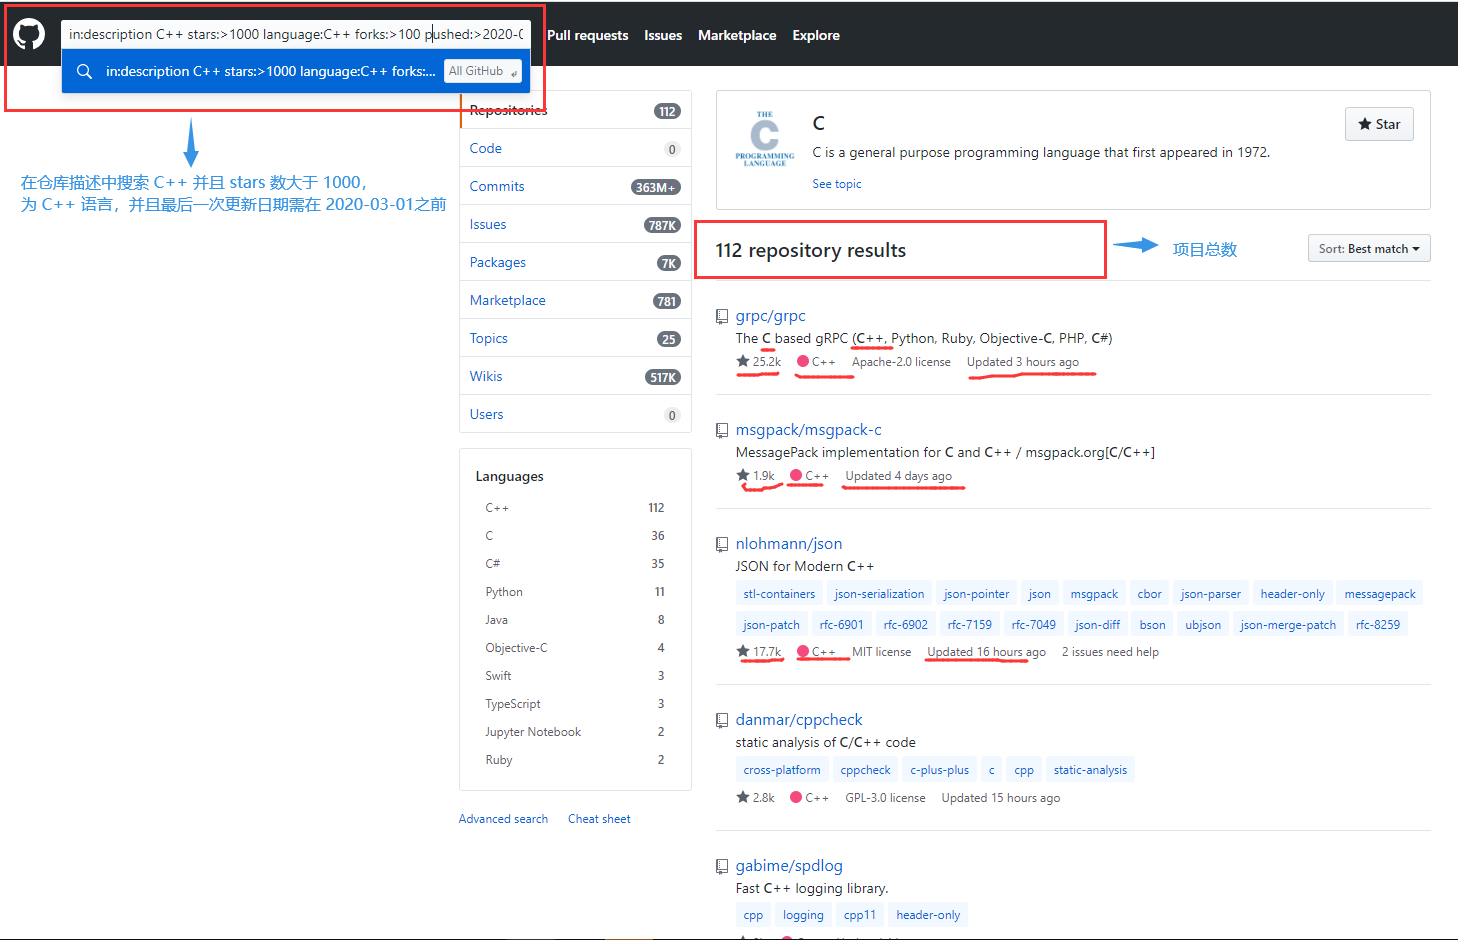Filter results by Java language

tap(575, 620)
